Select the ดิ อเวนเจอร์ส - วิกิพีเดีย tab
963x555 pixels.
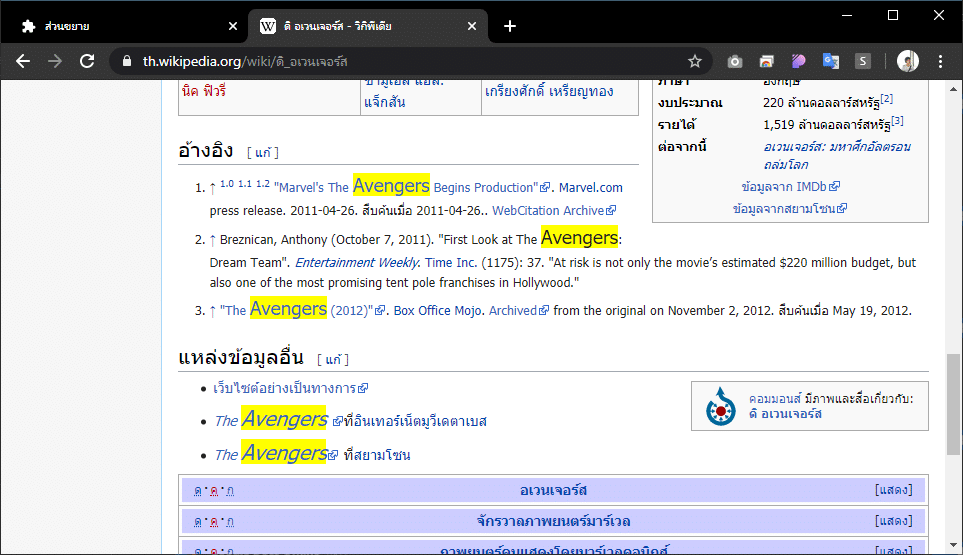(x=367, y=26)
